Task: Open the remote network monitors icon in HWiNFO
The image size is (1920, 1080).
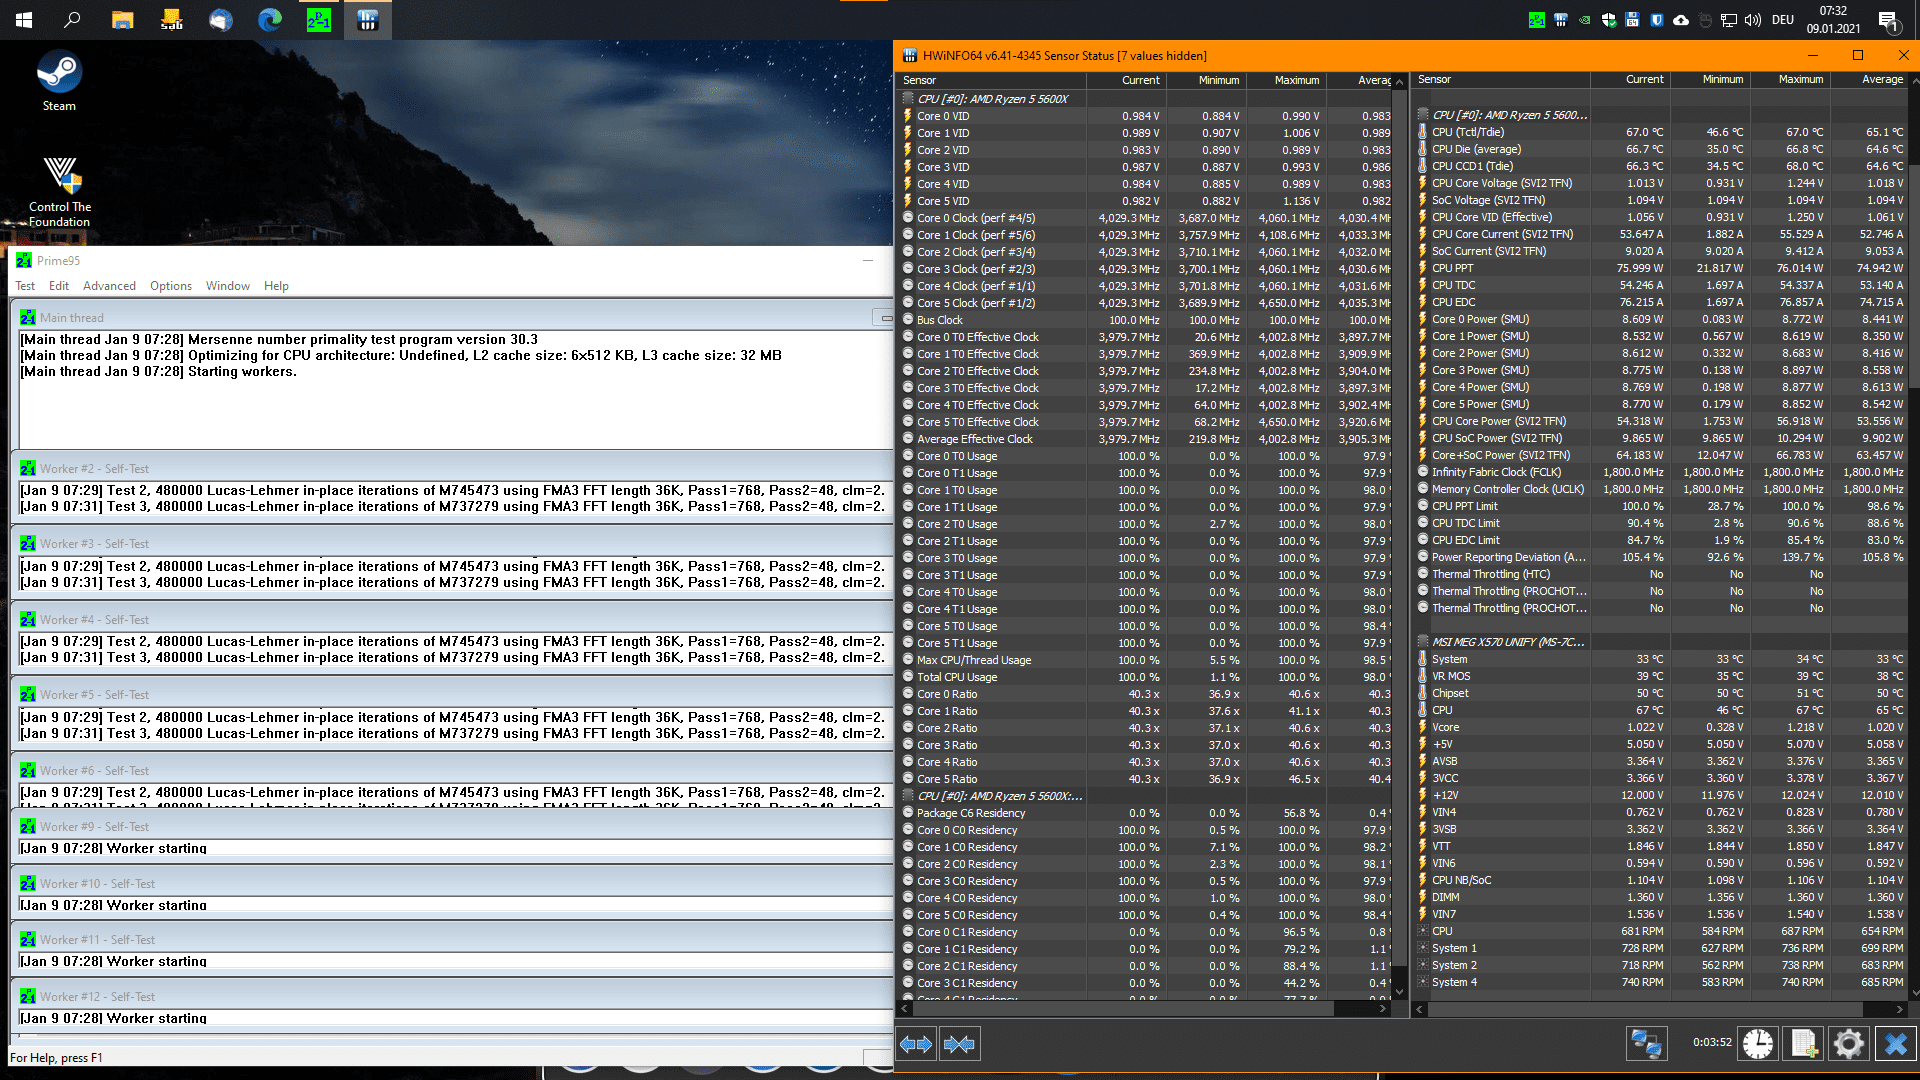Action: coord(1646,1044)
